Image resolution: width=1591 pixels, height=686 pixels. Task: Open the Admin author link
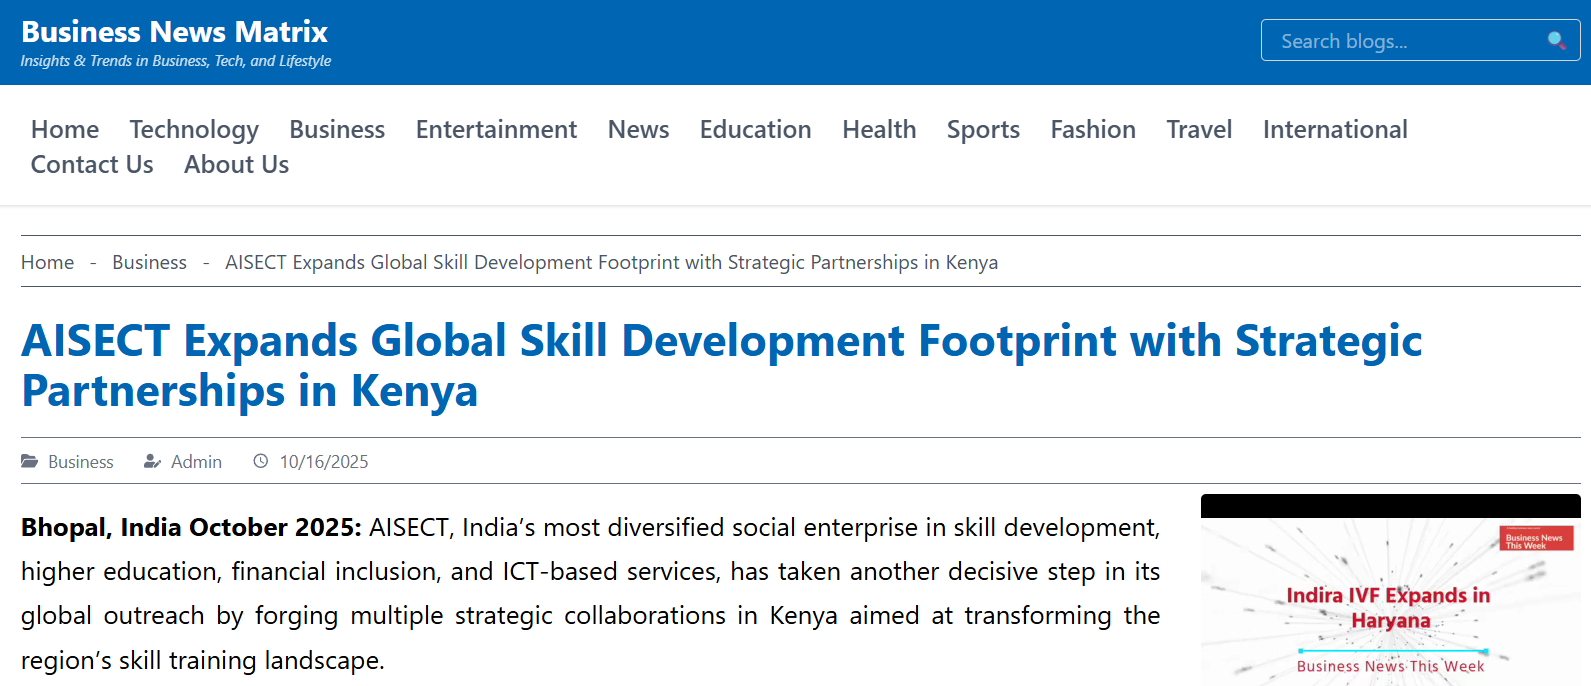pyautogui.click(x=196, y=462)
